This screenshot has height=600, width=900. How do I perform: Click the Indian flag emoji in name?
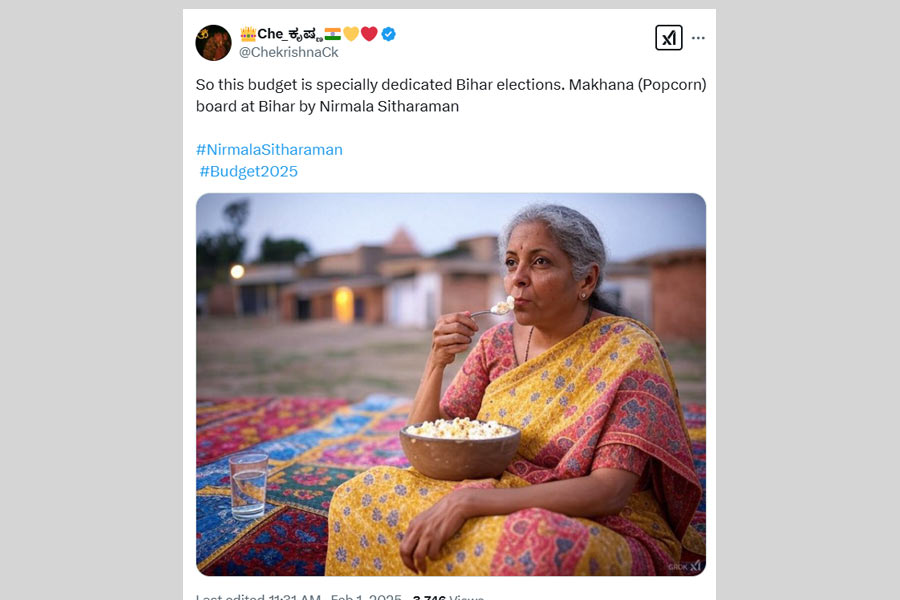[332, 34]
